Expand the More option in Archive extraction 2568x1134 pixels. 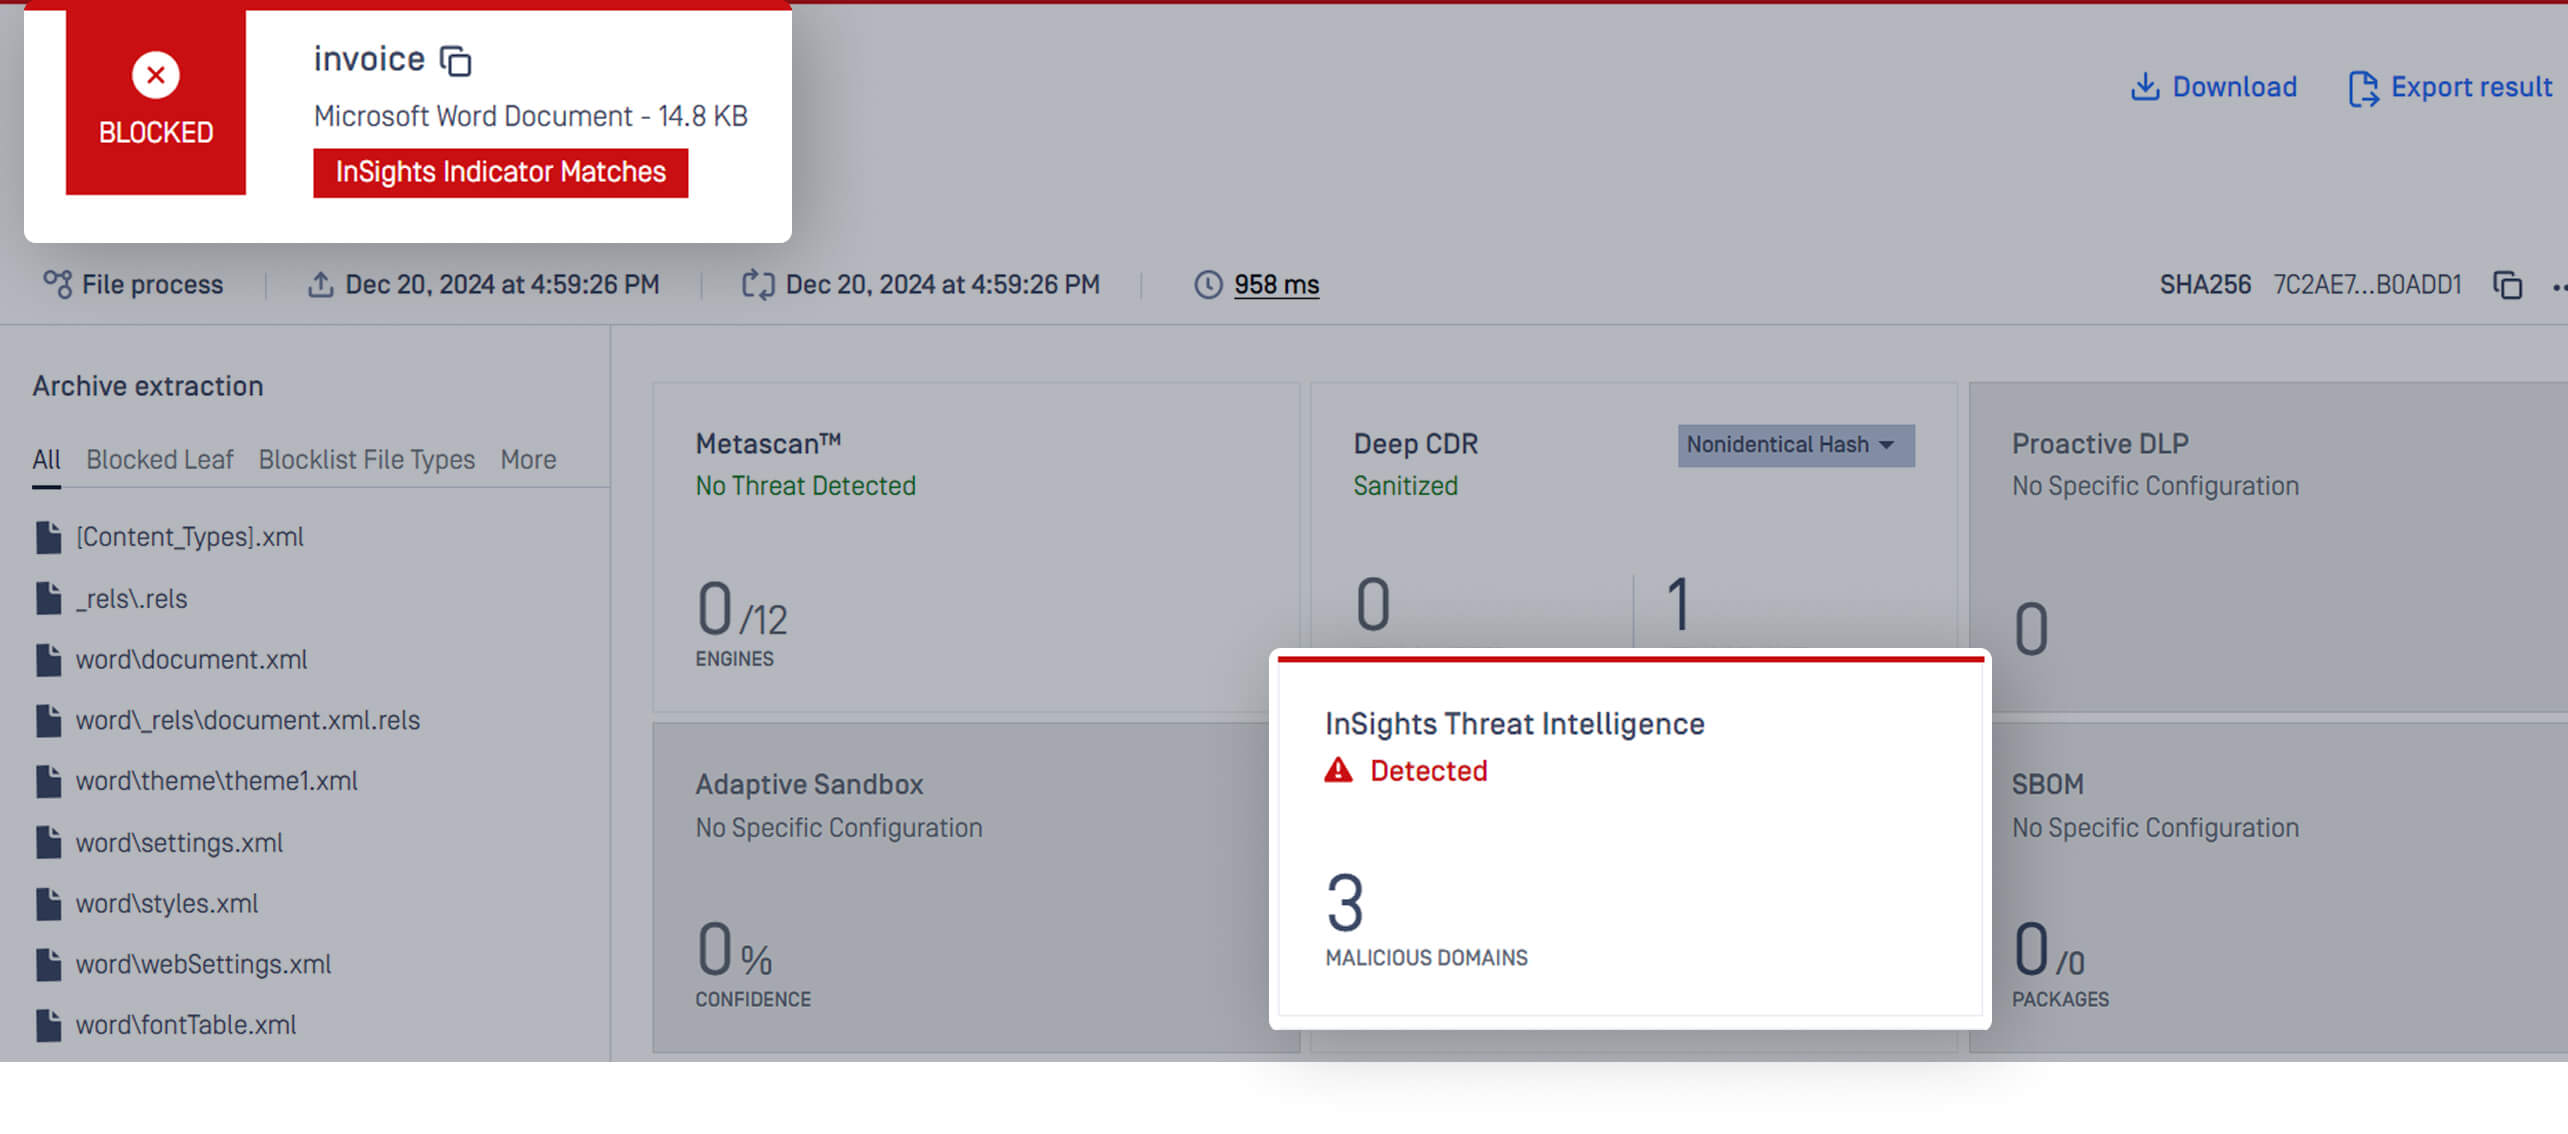pos(528,459)
